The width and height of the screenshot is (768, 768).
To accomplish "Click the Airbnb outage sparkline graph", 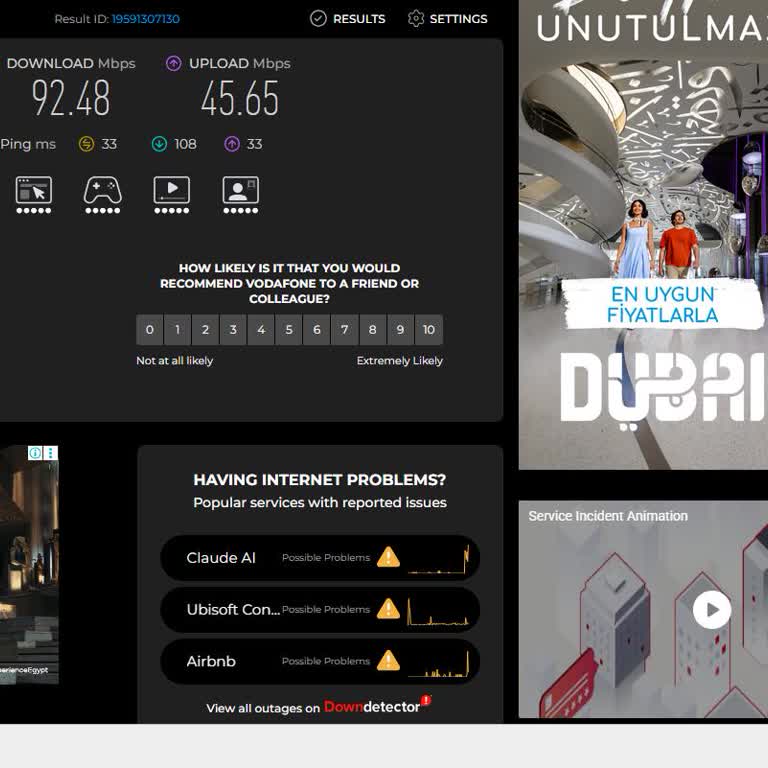I will click(438, 663).
